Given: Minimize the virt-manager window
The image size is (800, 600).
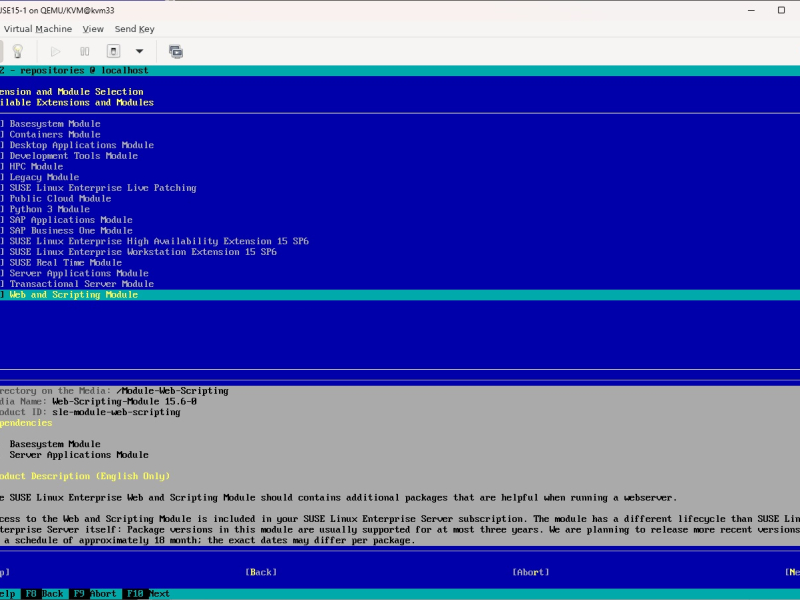Looking at the screenshot, I should click(x=751, y=10).
